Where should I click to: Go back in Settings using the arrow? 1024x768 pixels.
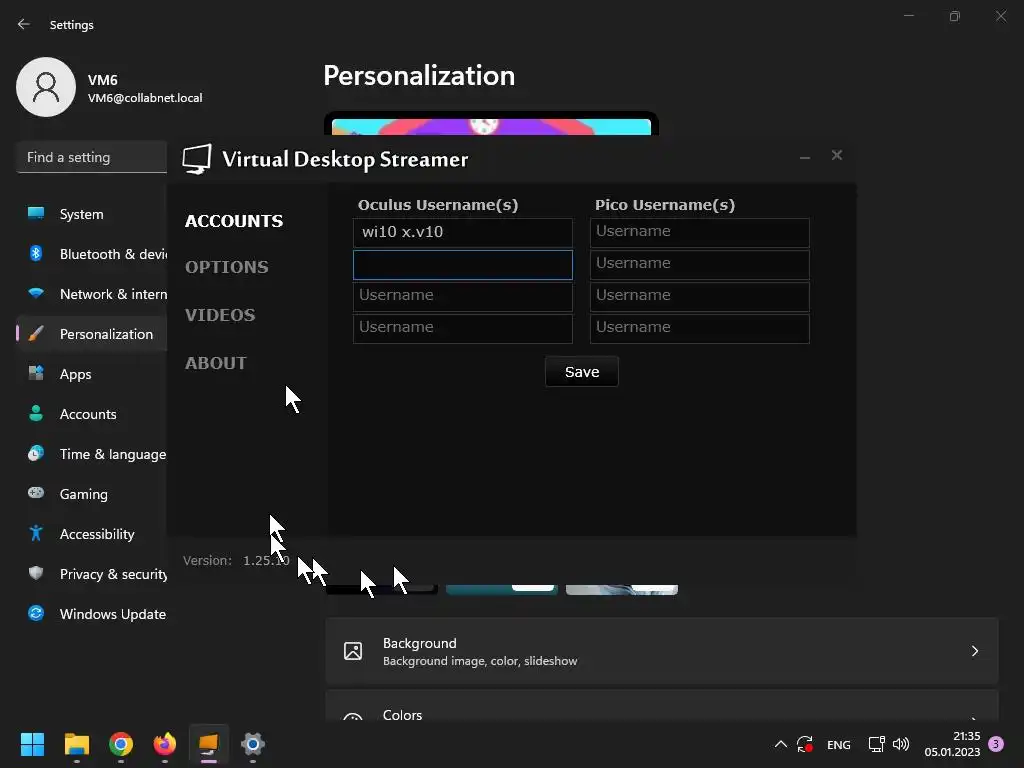[x=24, y=24]
